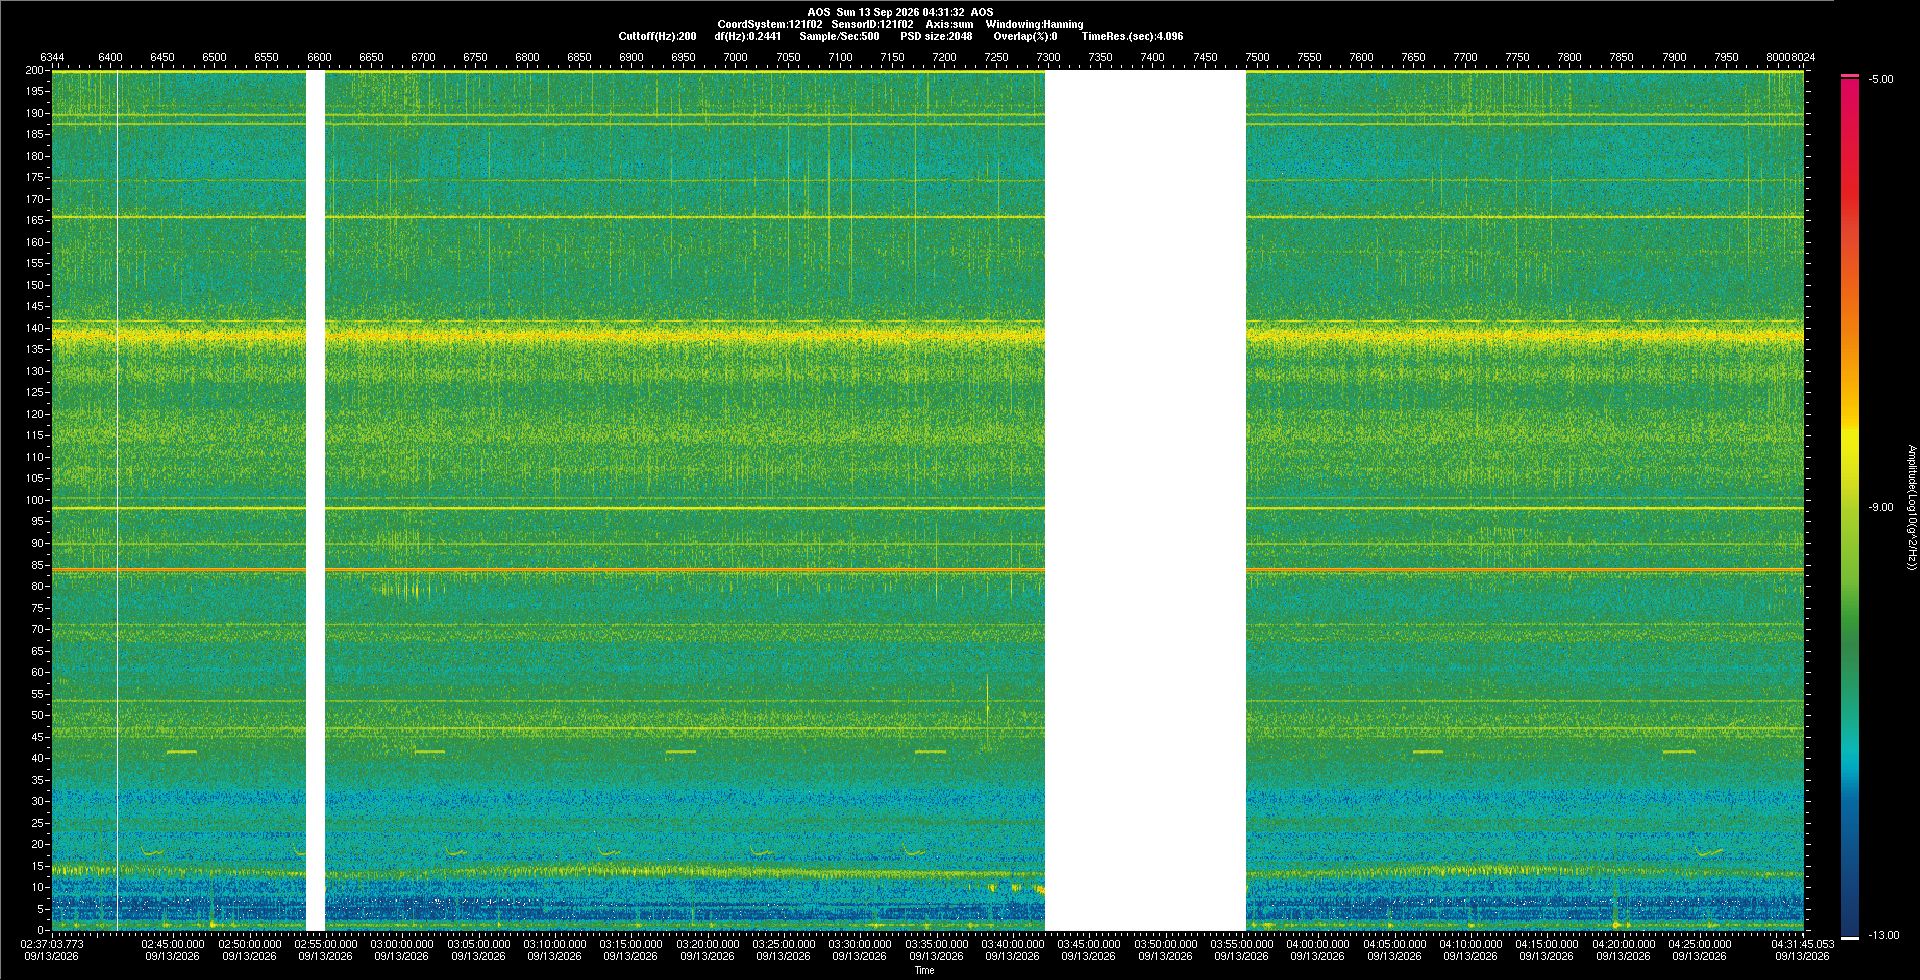Click the 02:37:03.773 start time label
The width and height of the screenshot is (1920, 980).
point(53,943)
